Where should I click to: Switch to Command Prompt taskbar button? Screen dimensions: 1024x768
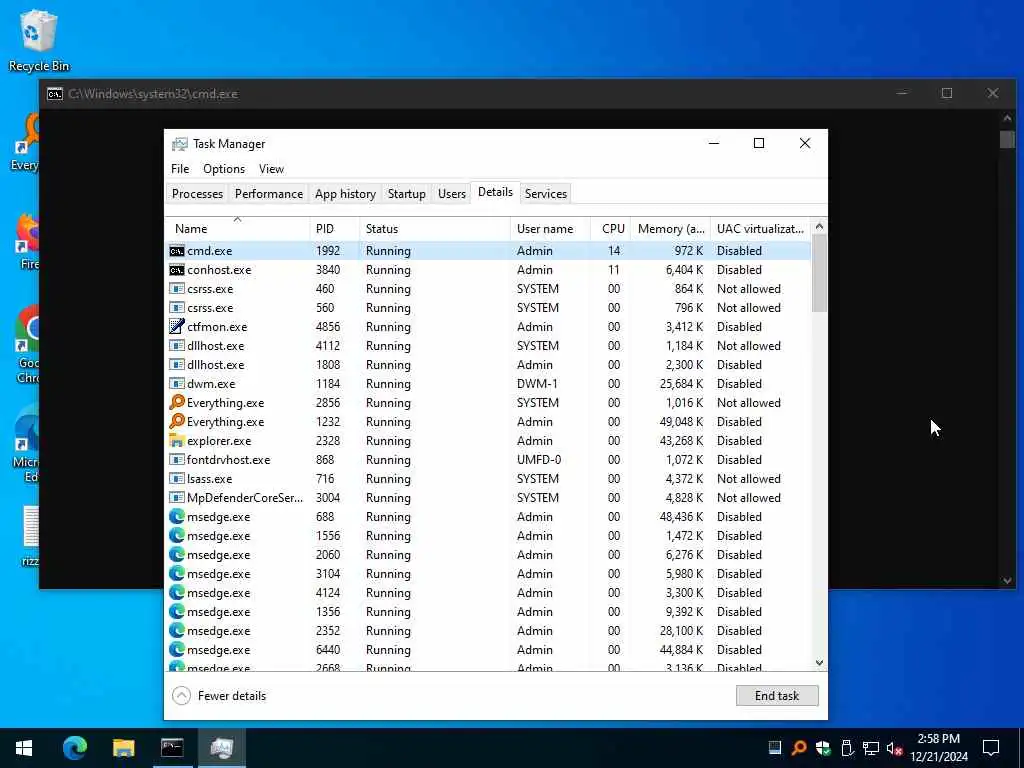pyautogui.click(x=172, y=748)
